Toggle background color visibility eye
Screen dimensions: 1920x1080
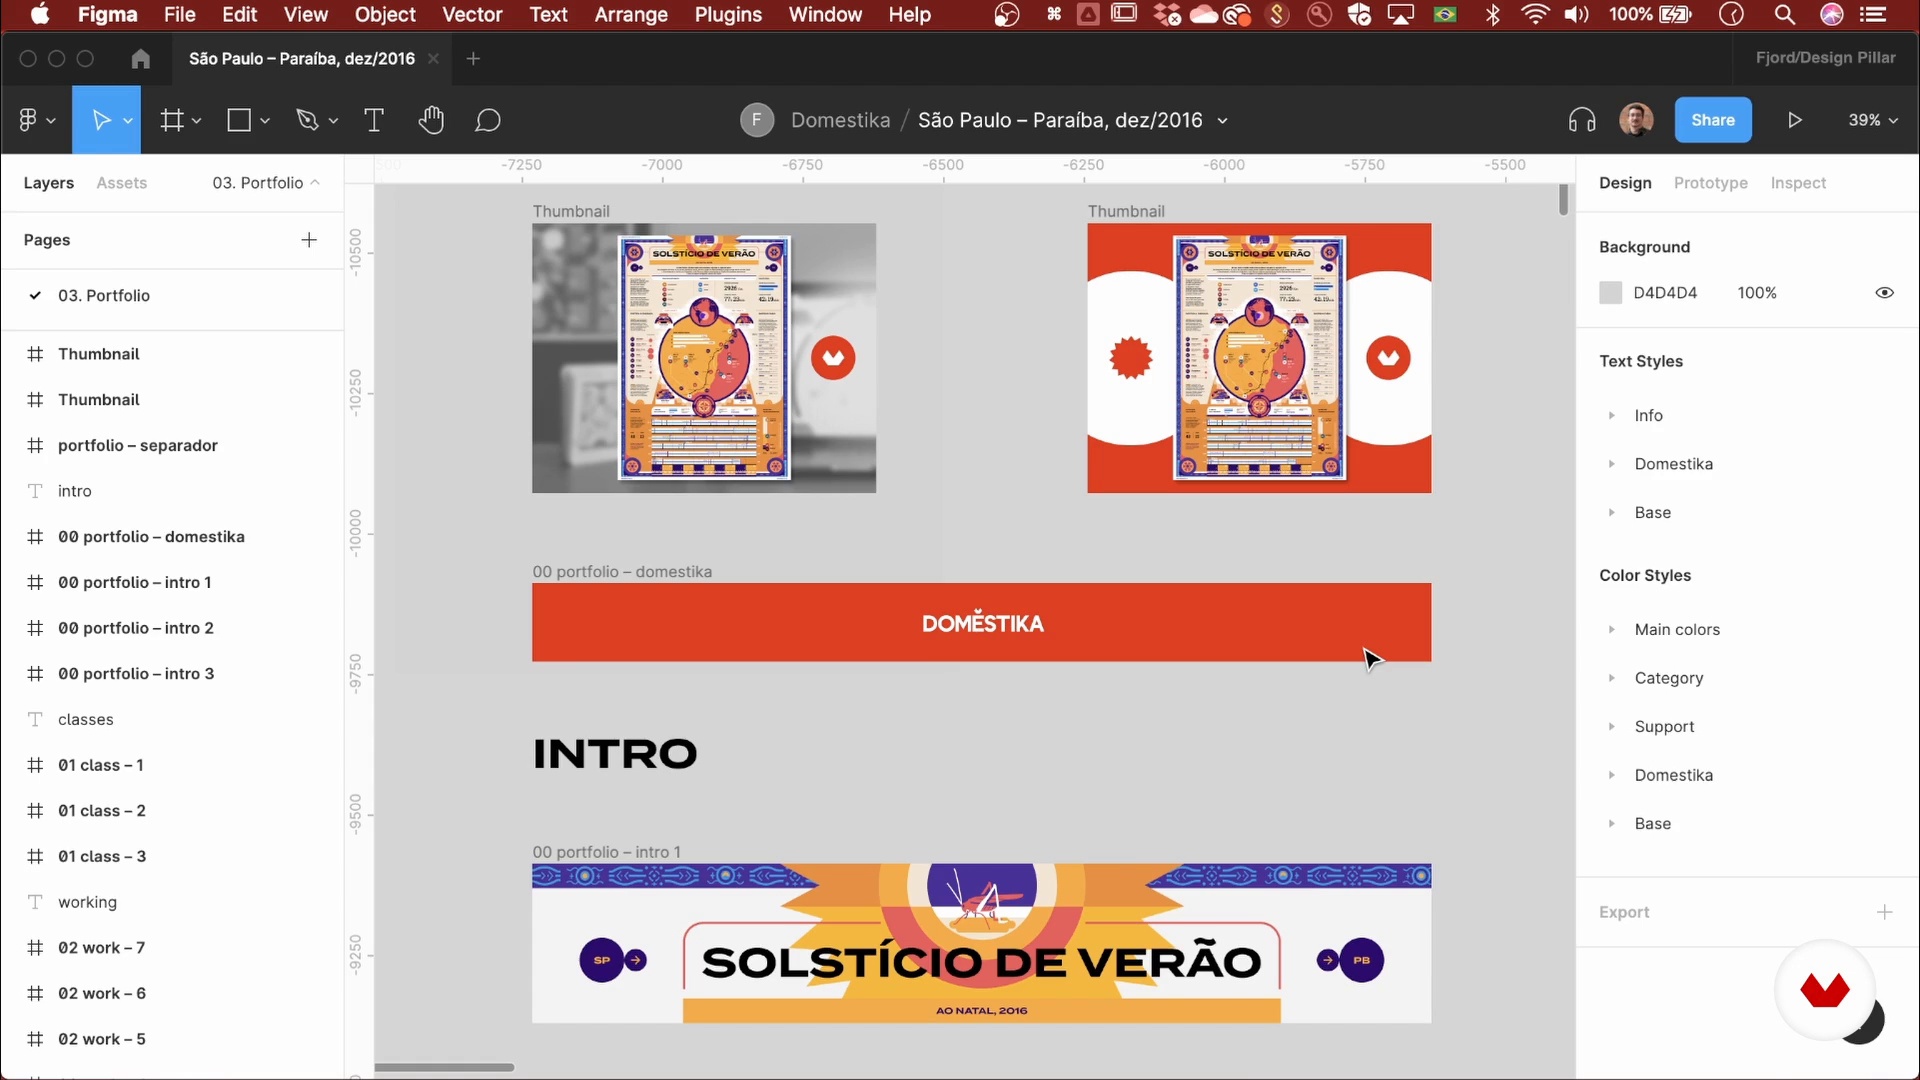[x=1885, y=293]
